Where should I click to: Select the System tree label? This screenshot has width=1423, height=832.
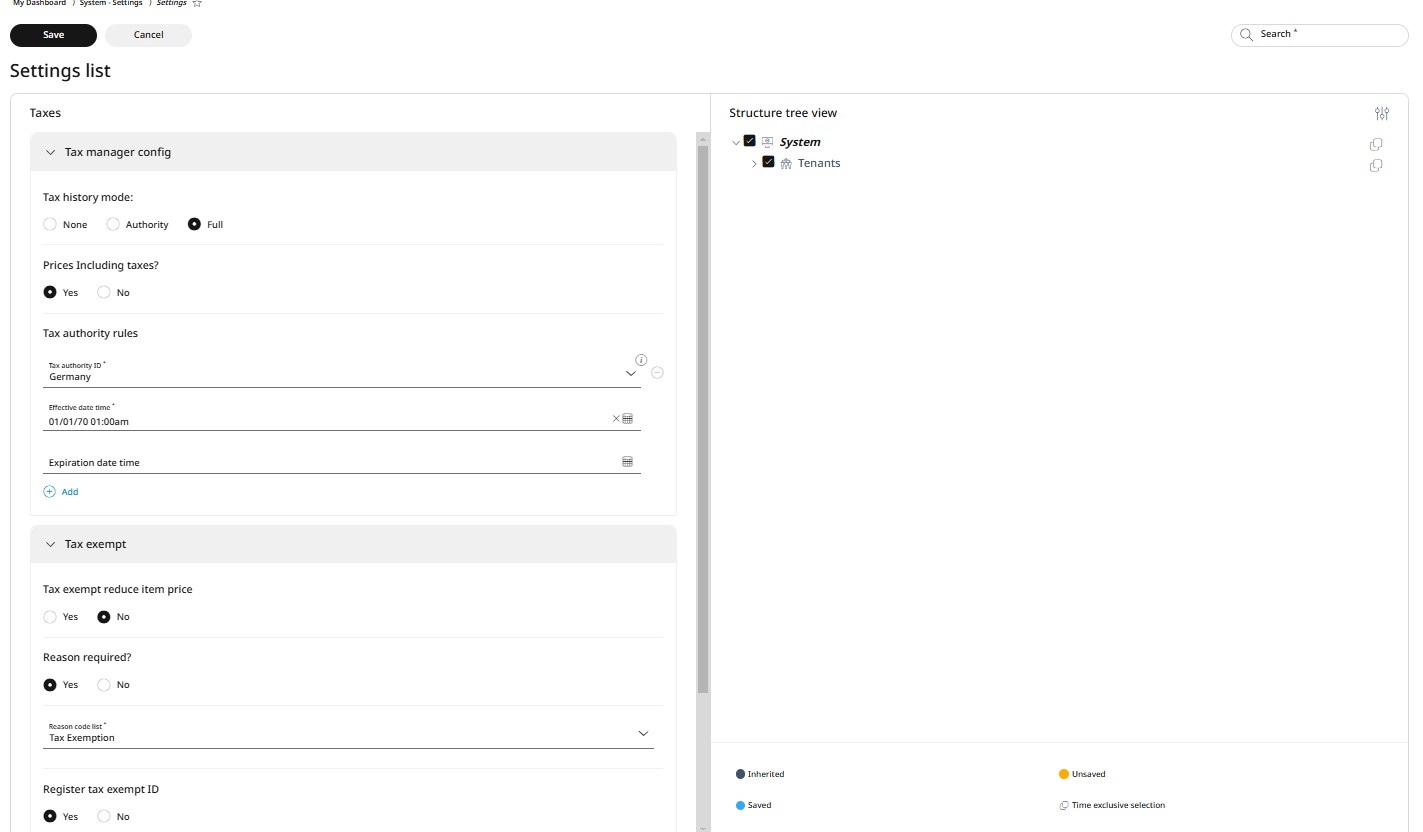click(800, 142)
